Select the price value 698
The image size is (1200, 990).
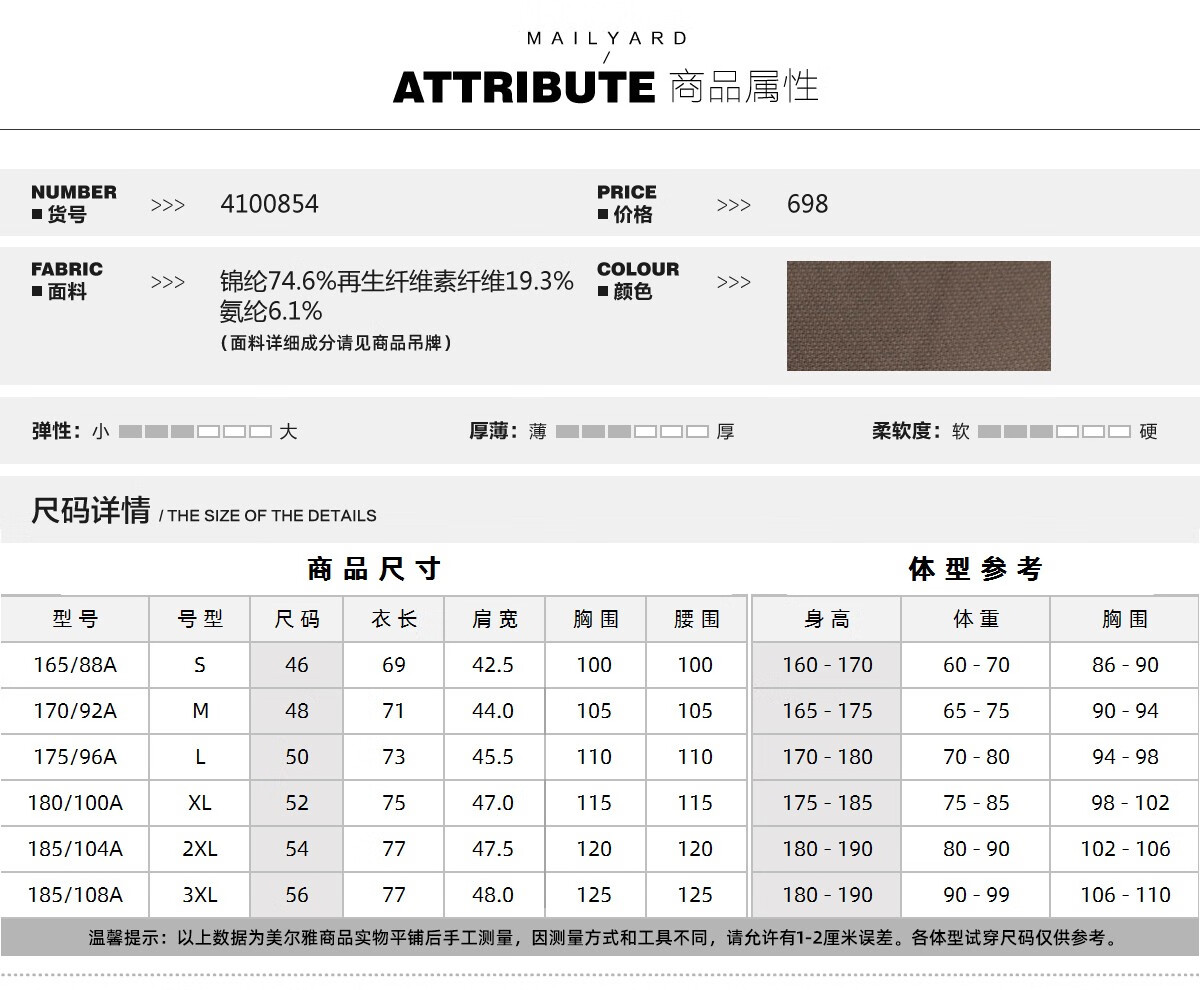coord(807,204)
